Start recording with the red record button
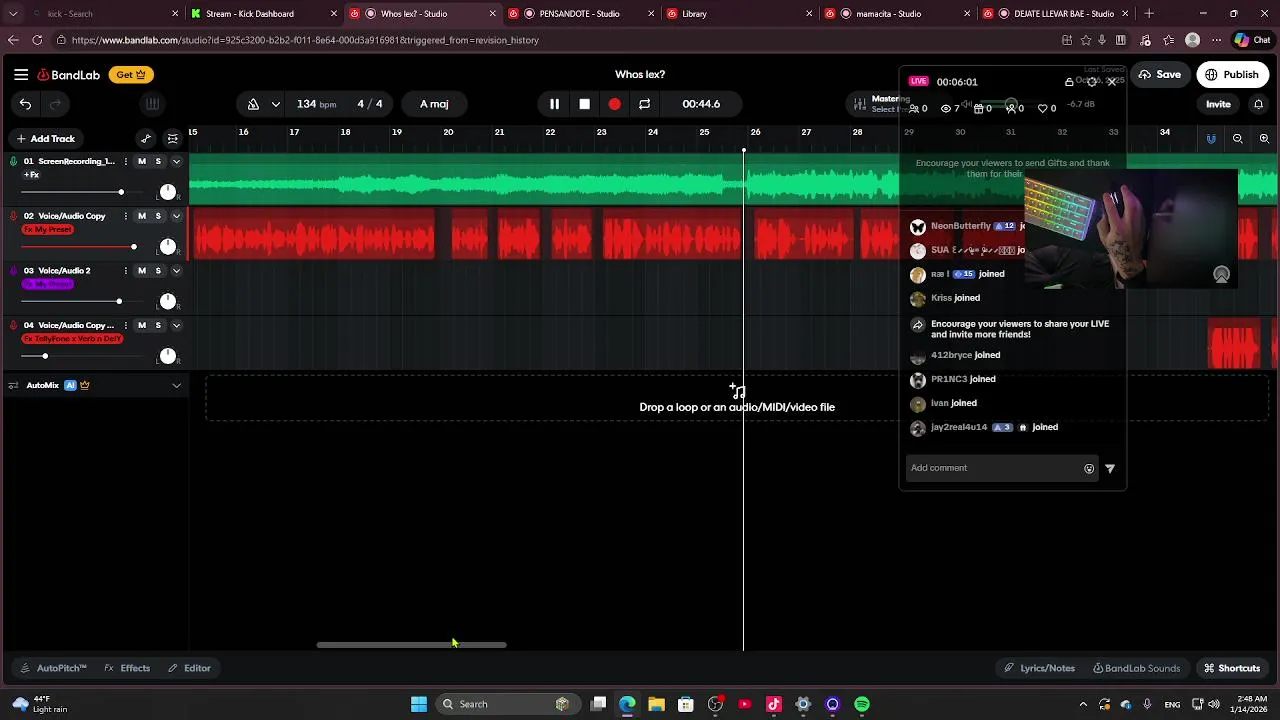Screen dimensions: 1280x720 614,104
